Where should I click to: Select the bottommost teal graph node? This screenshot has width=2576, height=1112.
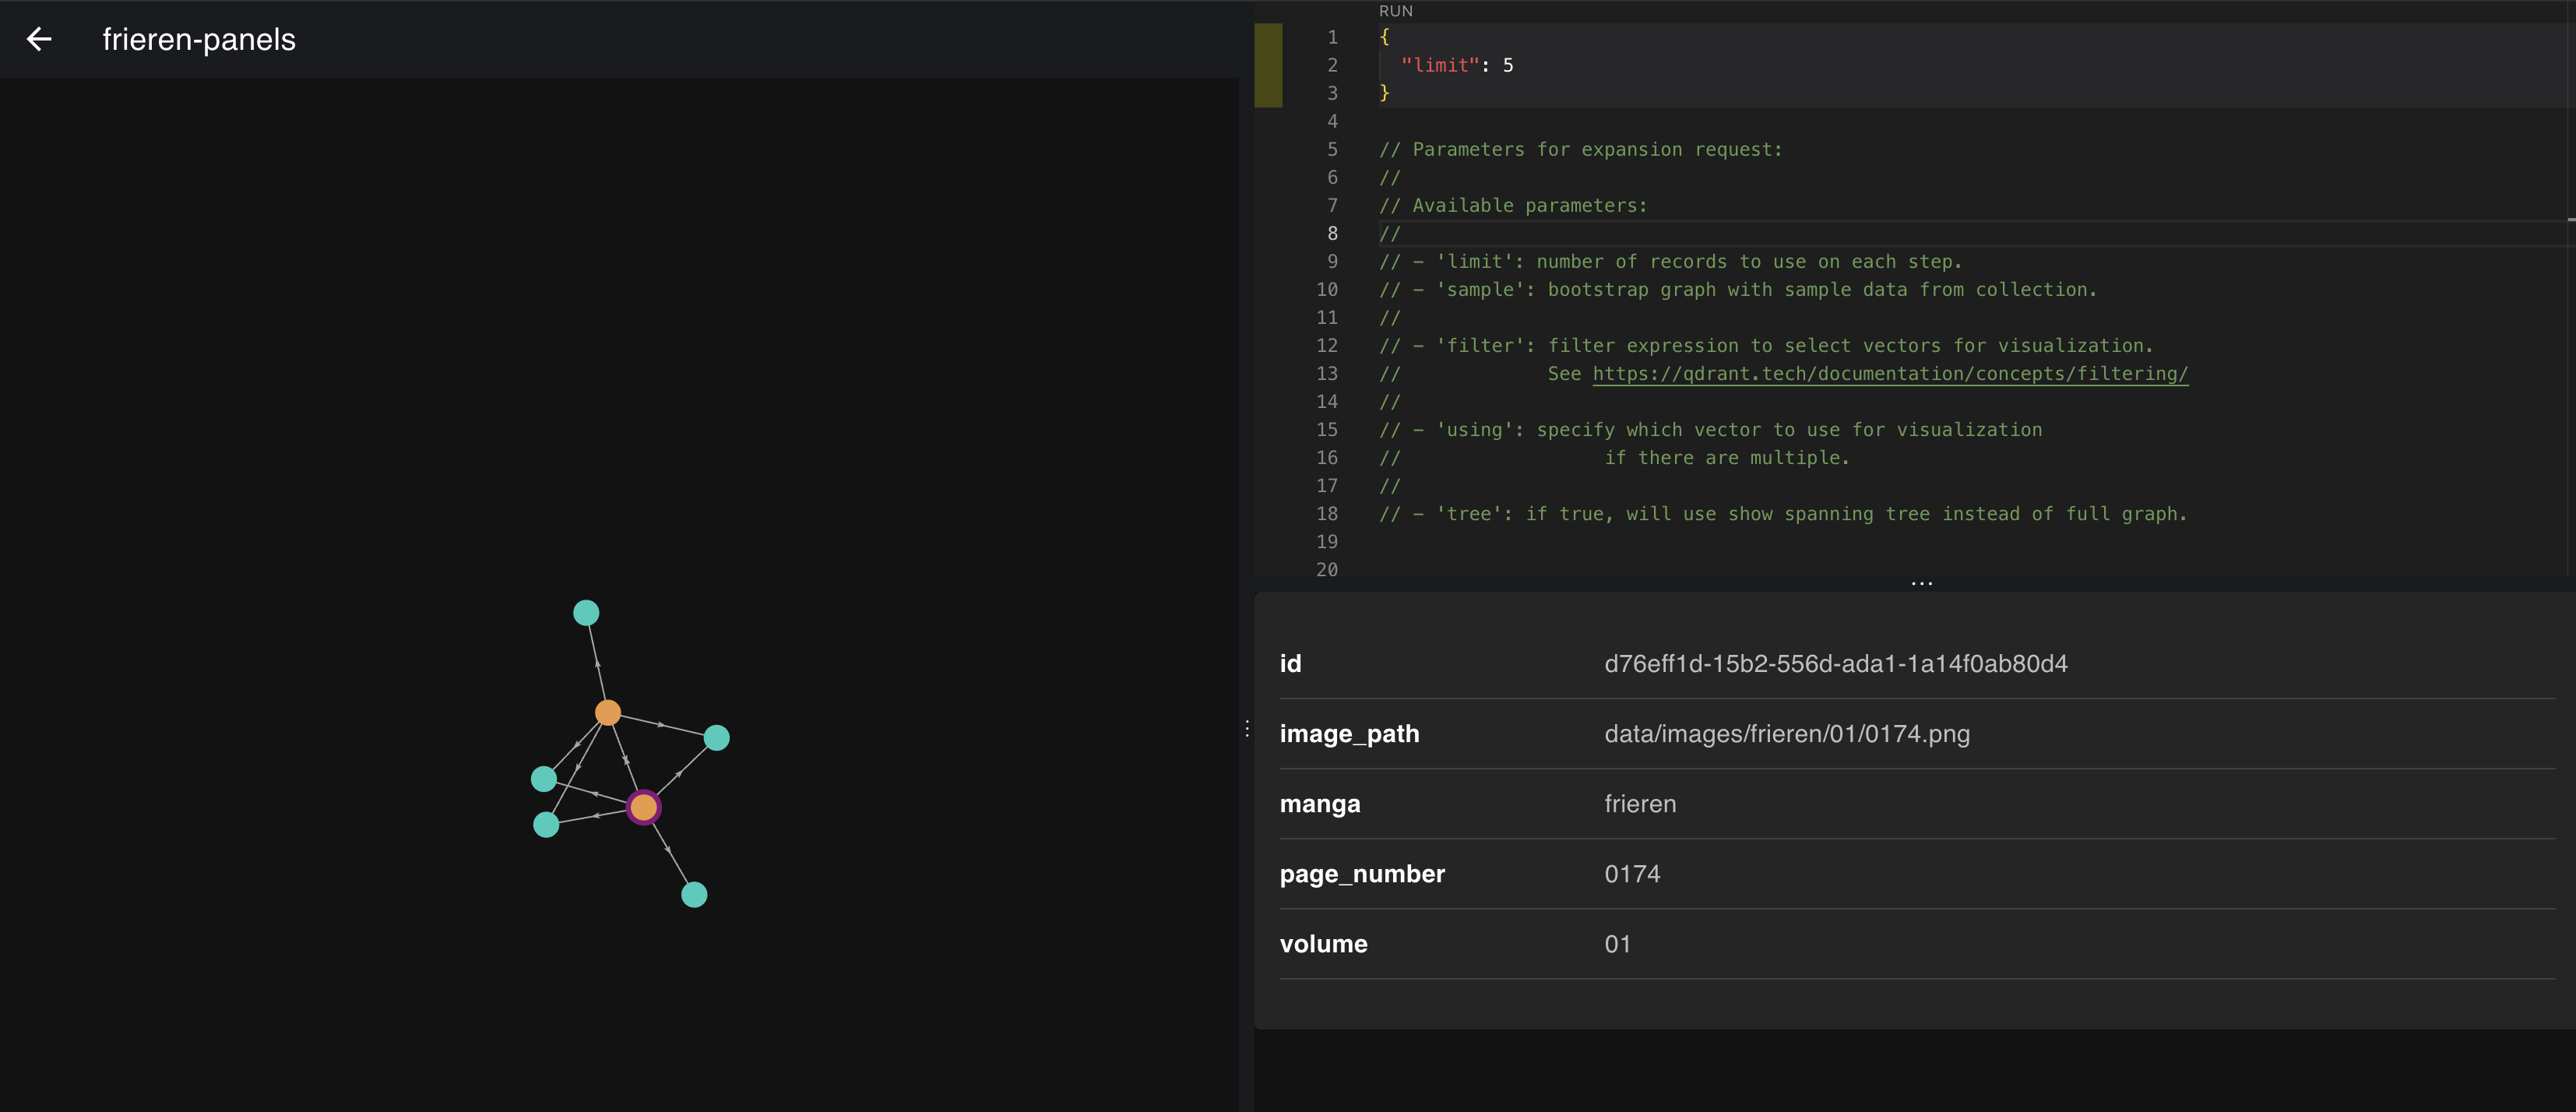[694, 895]
